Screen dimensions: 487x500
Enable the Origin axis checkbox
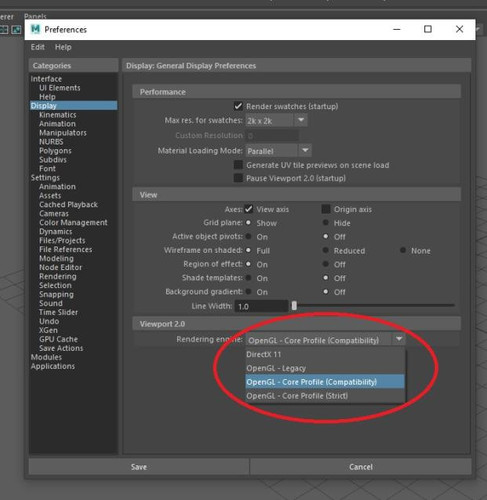pos(326,209)
